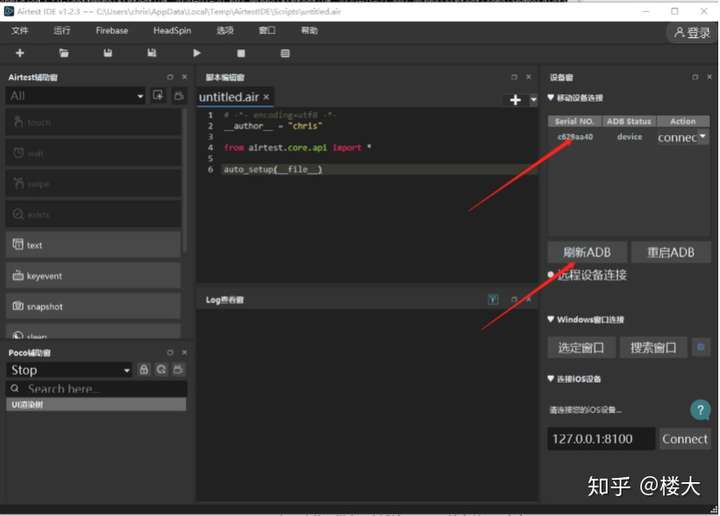Open iOS help via the teal question mark

click(700, 409)
